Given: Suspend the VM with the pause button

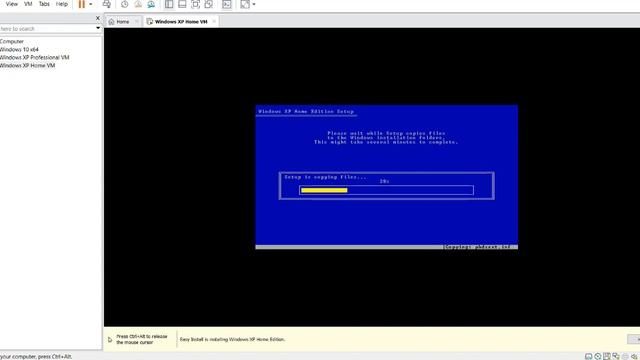Looking at the screenshot, I should click(x=82, y=4).
